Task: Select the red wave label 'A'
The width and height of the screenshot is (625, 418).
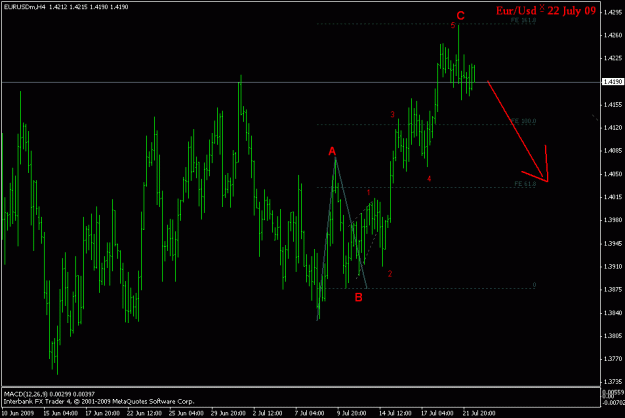Action: click(332, 151)
